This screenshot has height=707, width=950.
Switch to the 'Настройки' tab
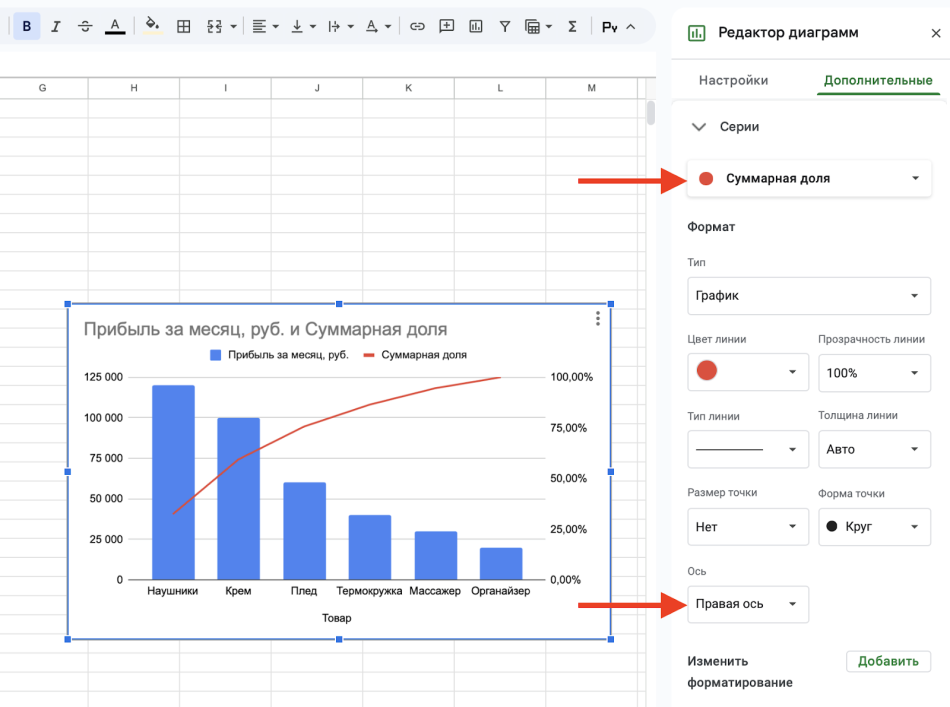click(733, 80)
